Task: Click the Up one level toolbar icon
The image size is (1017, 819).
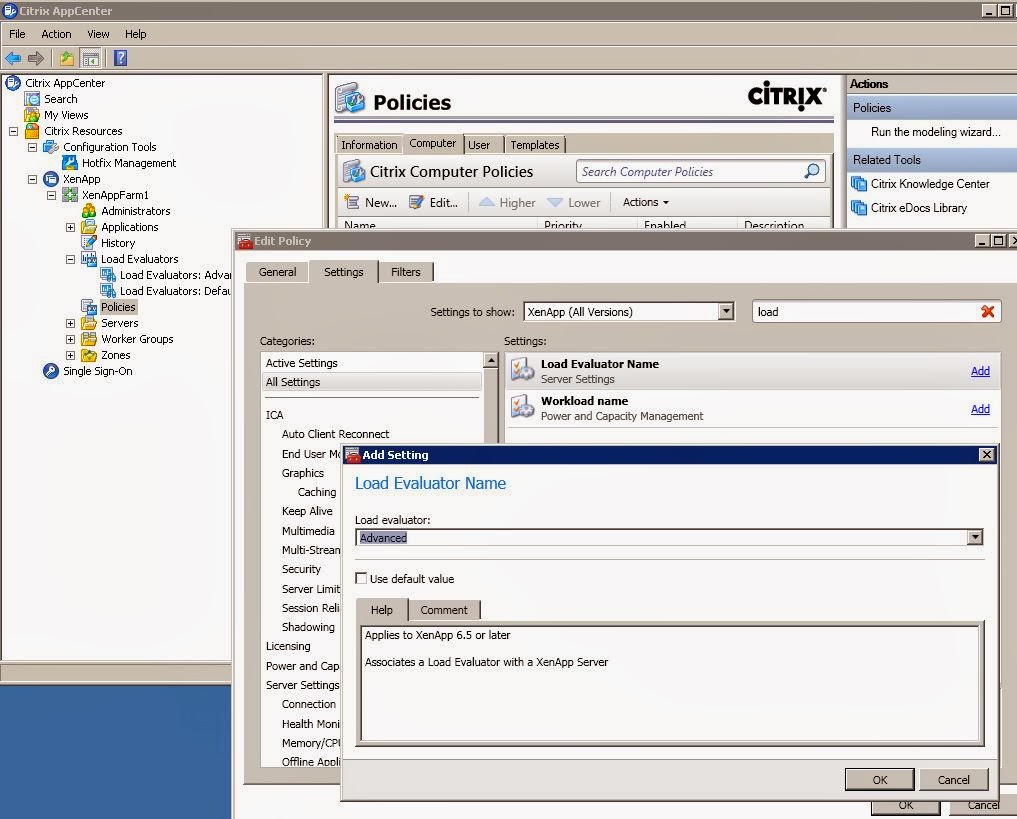Action: tap(67, 58)
